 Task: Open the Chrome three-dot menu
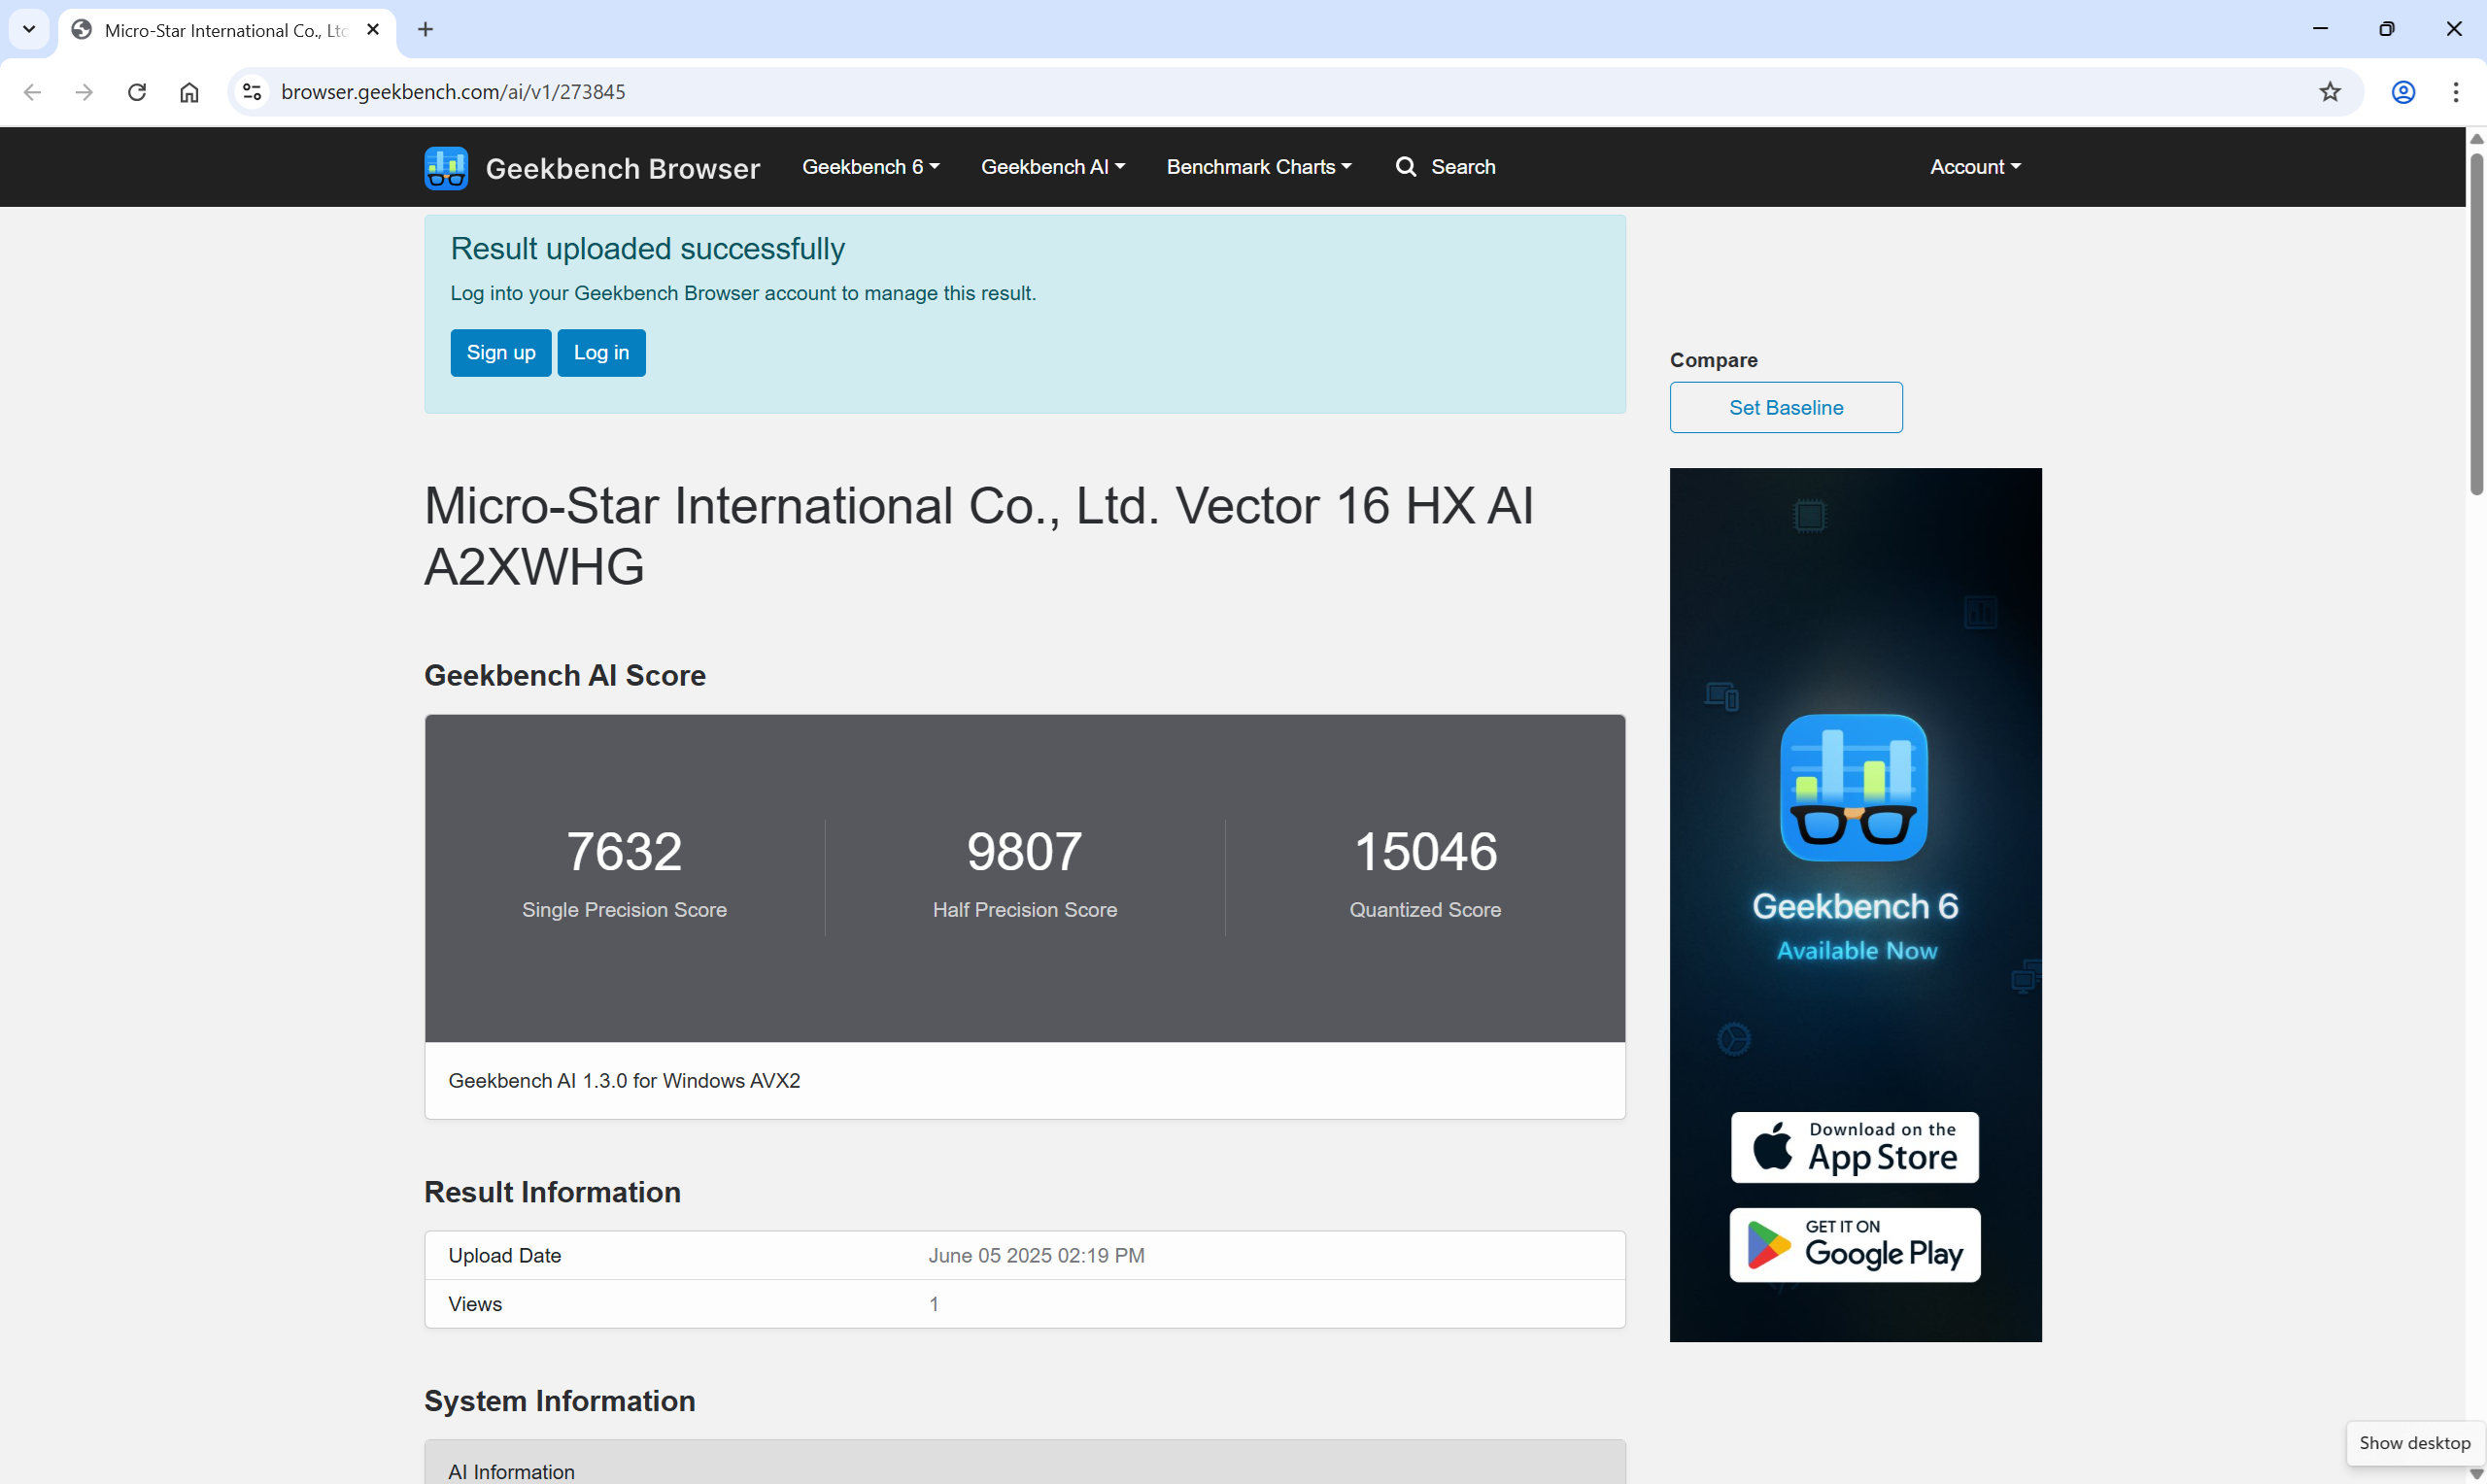point(2456,92)
